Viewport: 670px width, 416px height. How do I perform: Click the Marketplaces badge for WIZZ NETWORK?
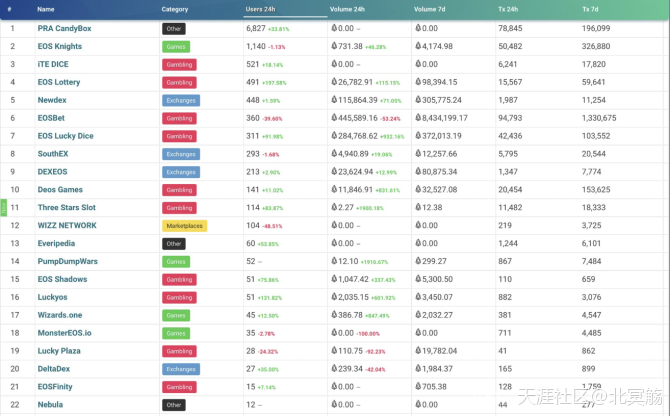[184, 226]
